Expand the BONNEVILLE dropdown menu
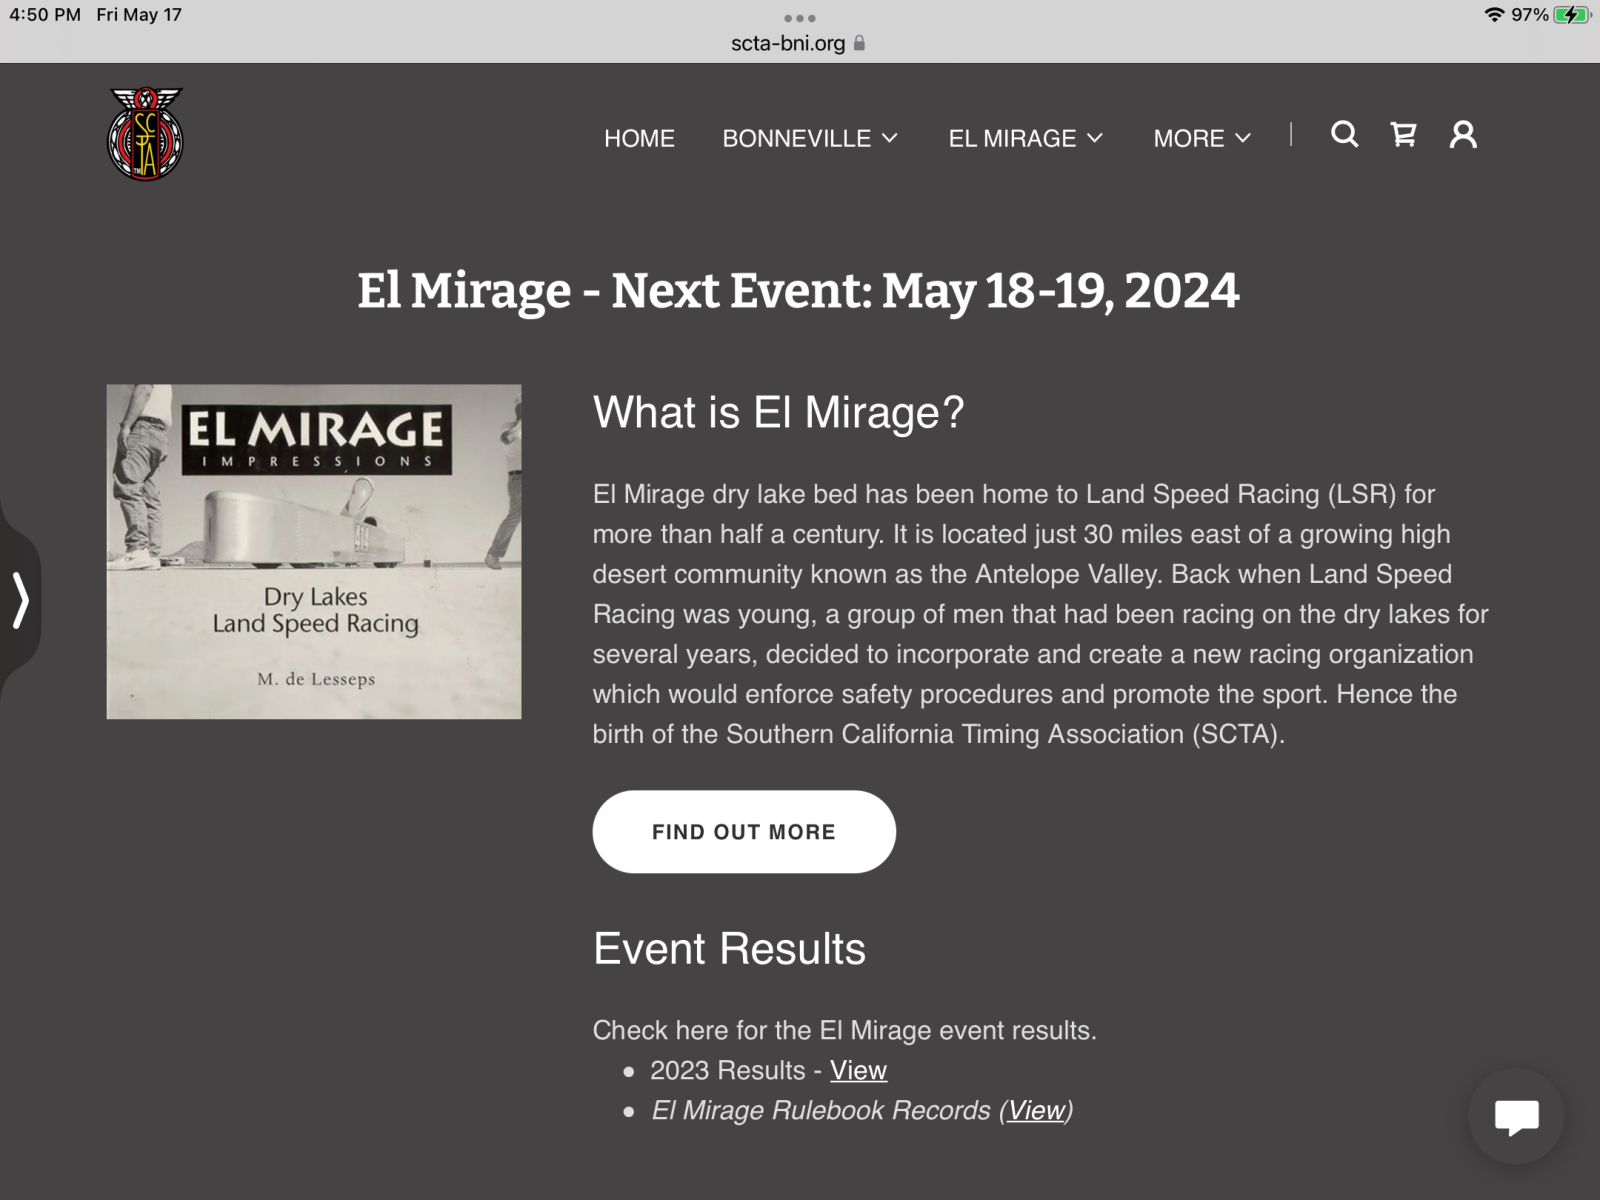Screen dimensions: 1600x1200 (x=810, y=138)
